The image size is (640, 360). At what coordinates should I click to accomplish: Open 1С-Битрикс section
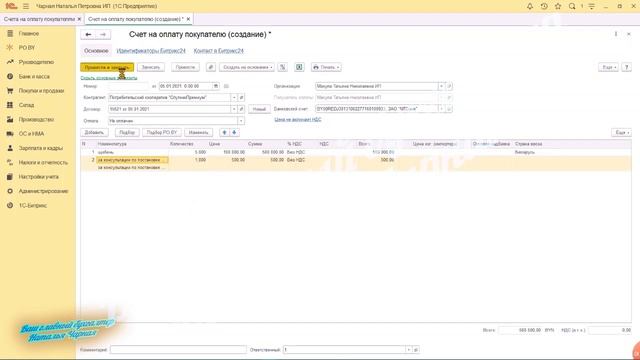33,205
